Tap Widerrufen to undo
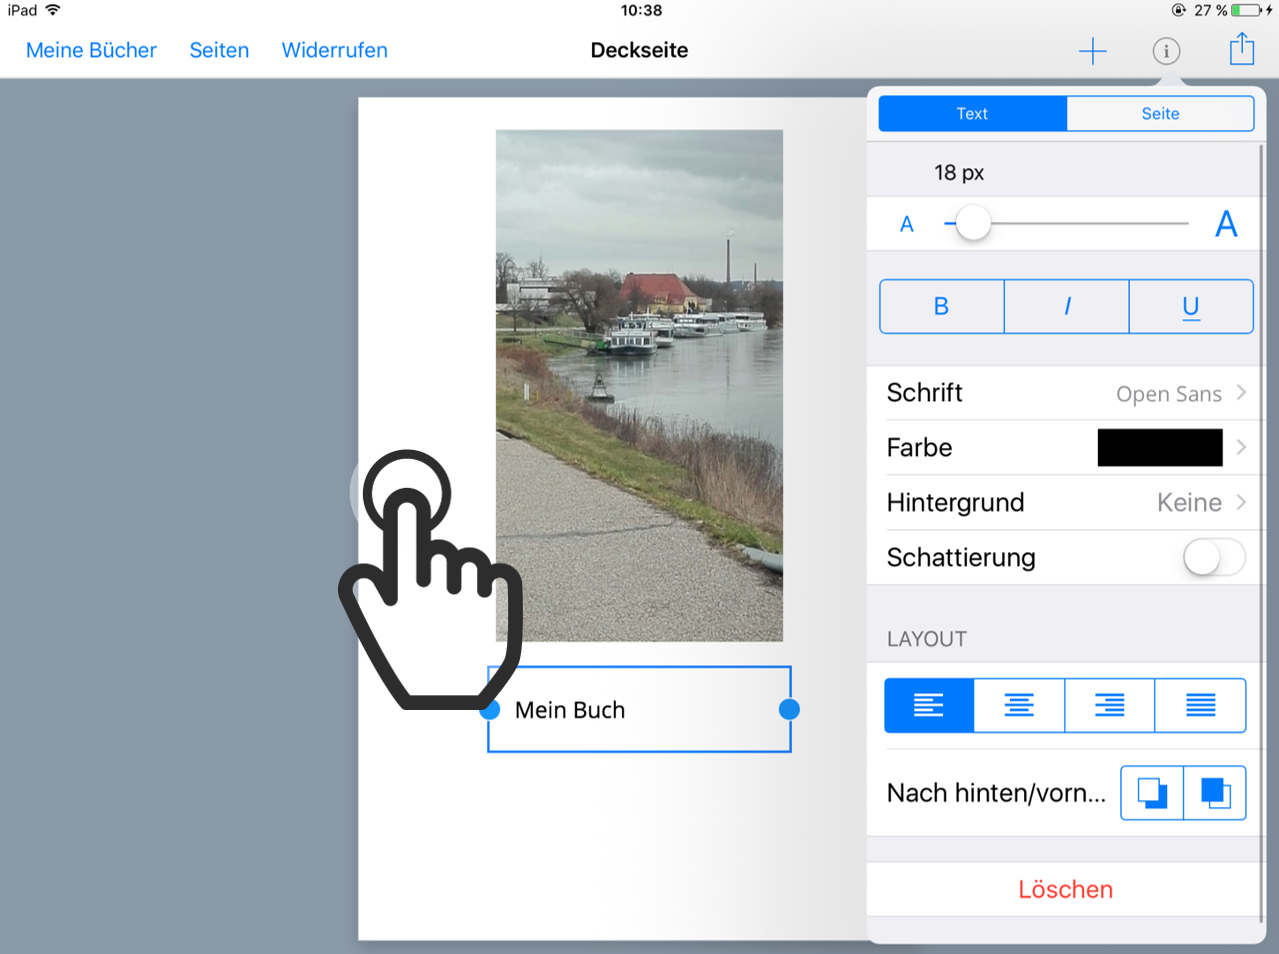Viewport: 1279px width, 954px height. pos(334,50)
